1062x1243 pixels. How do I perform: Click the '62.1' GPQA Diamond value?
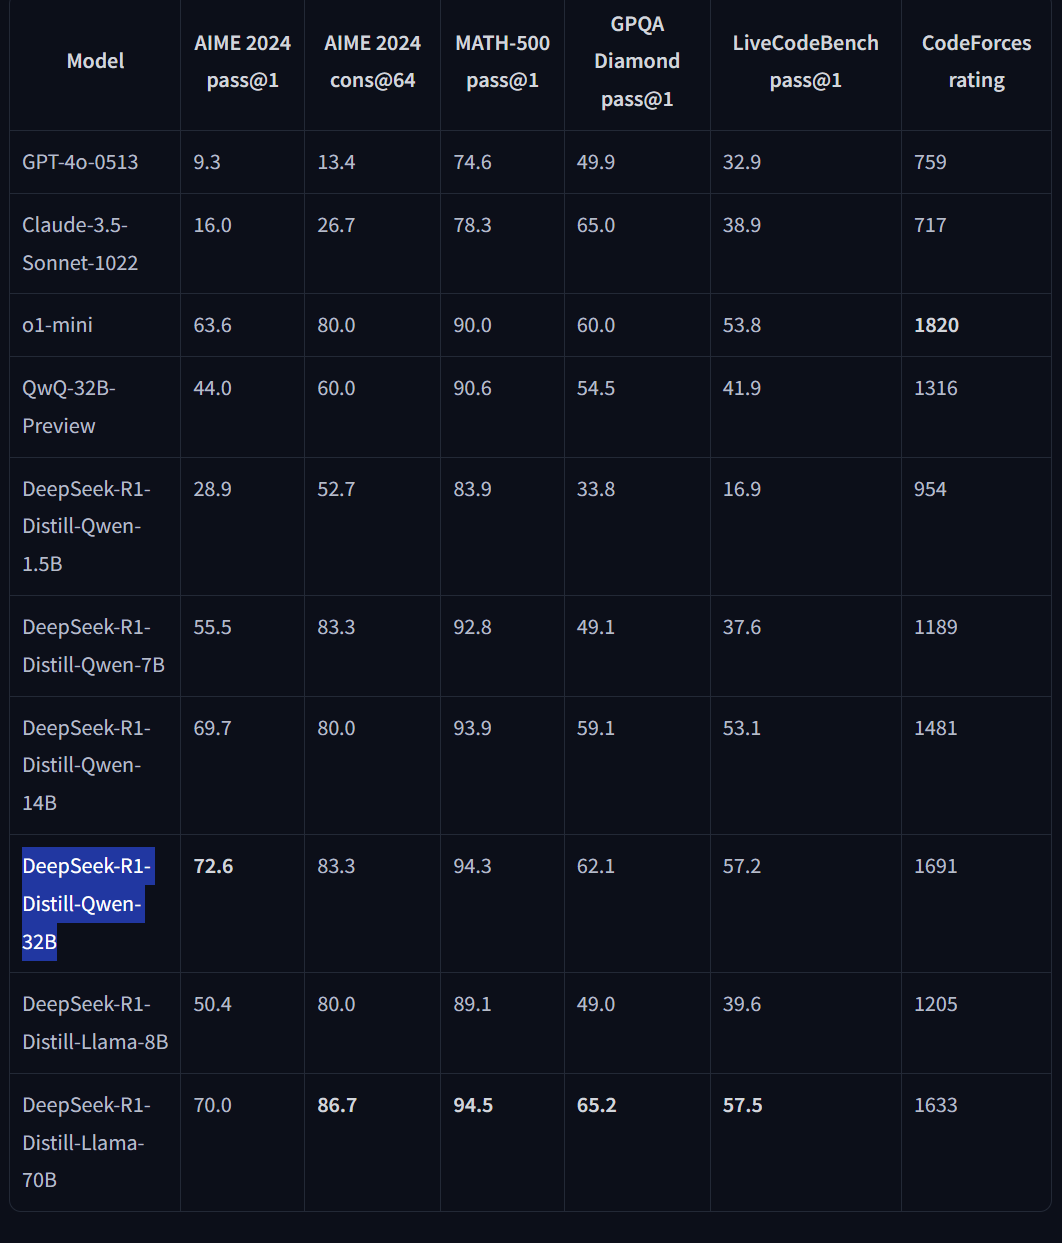pyautogui.click(x=596, y=866)
